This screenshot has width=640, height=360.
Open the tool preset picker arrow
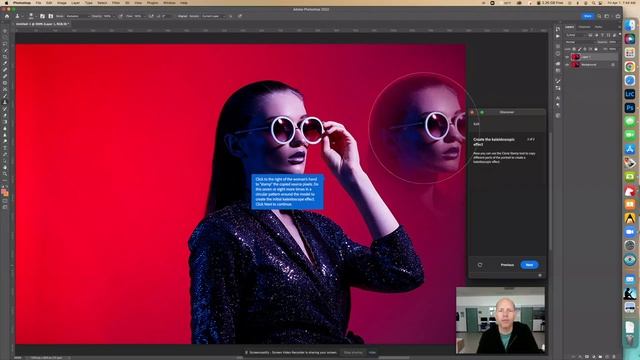click(22, 16)
